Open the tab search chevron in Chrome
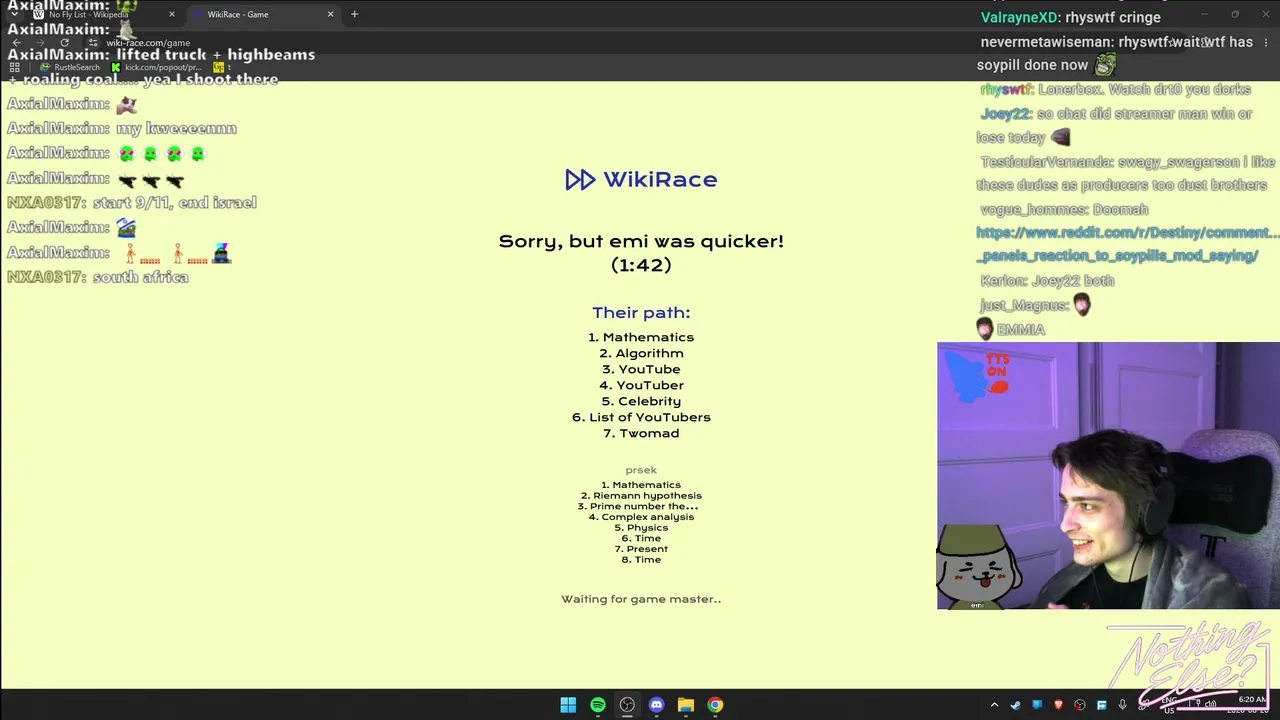This screenshot has height=720, width=1280. [14, 14]
